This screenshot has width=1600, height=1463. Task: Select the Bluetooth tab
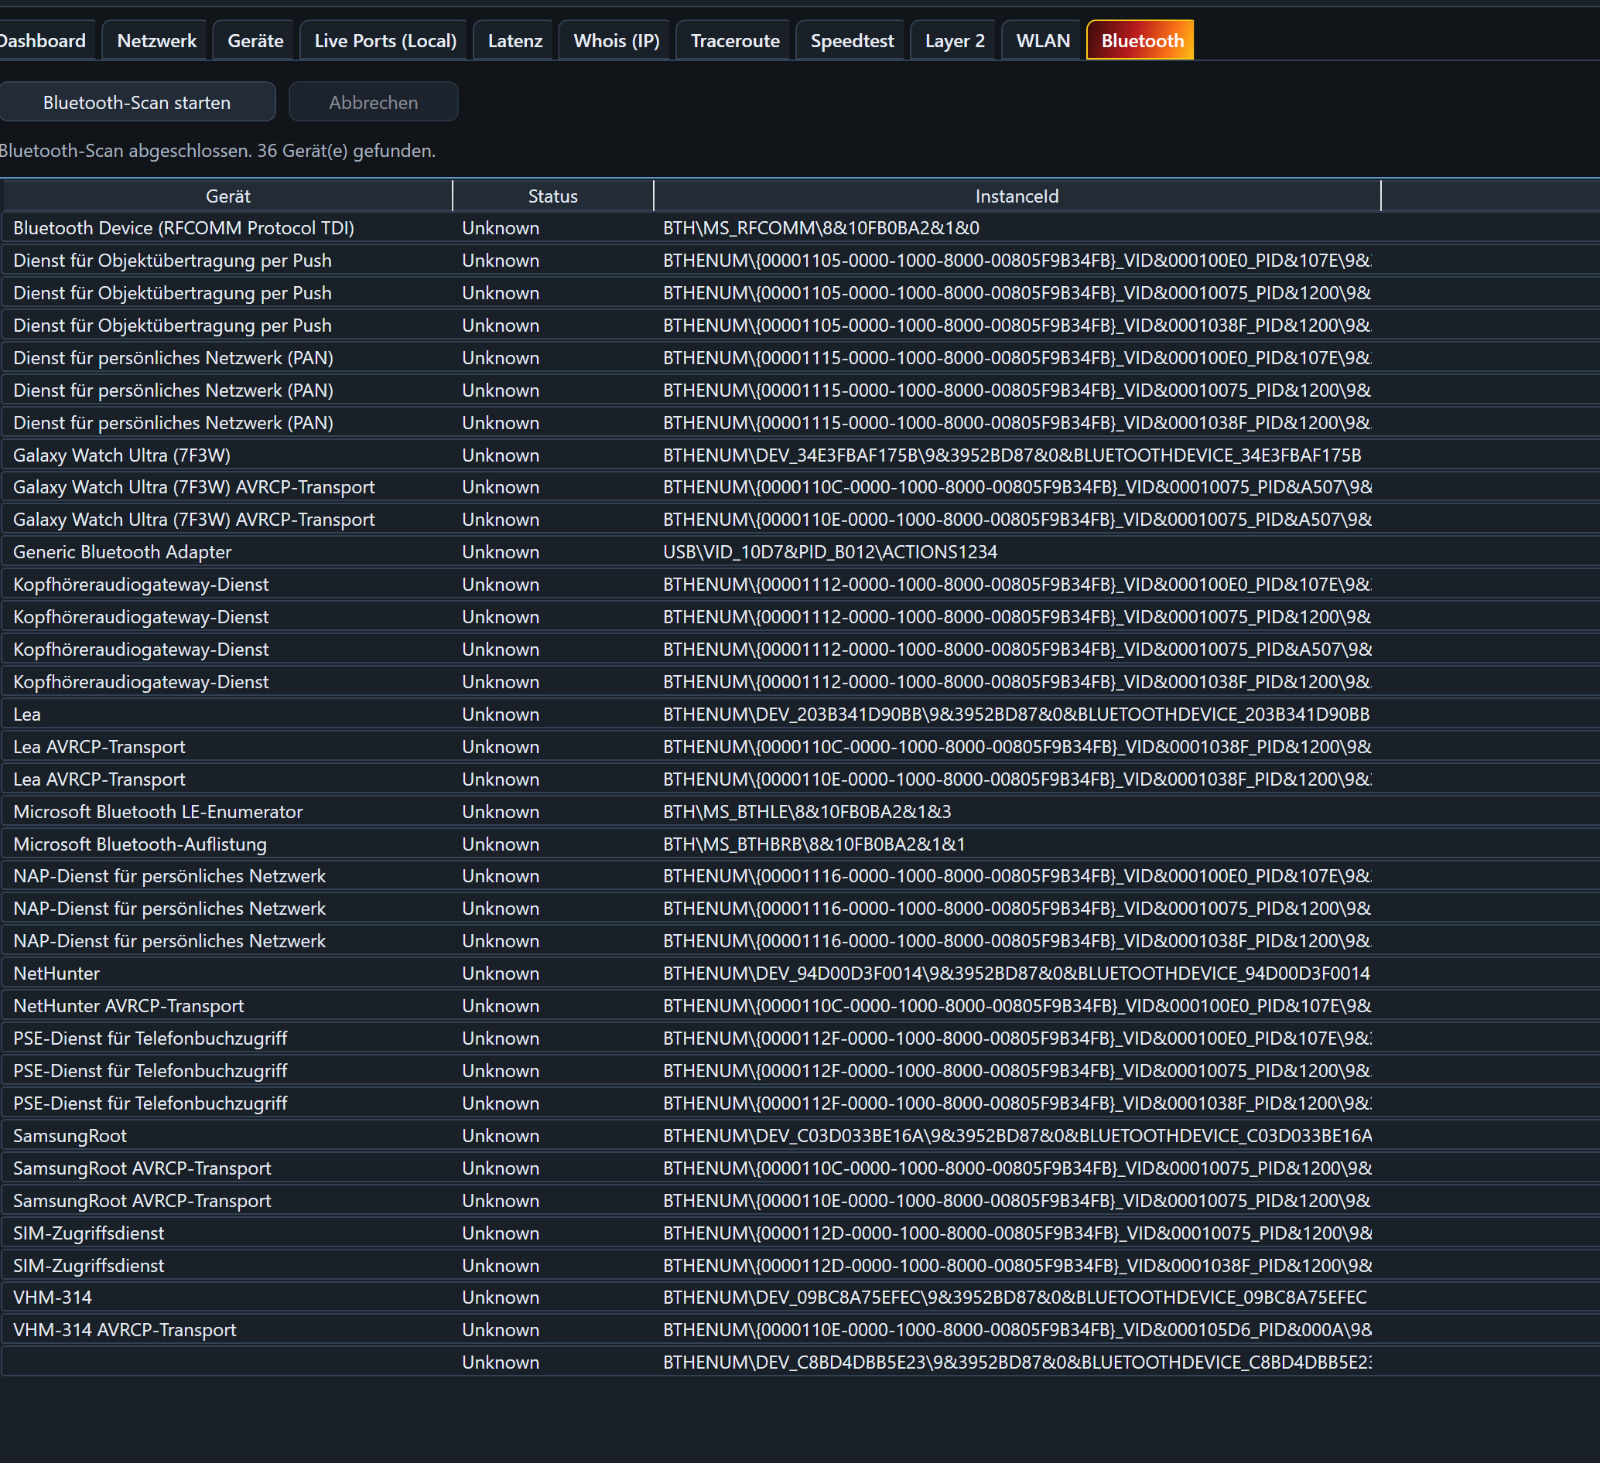(1141, 41)
